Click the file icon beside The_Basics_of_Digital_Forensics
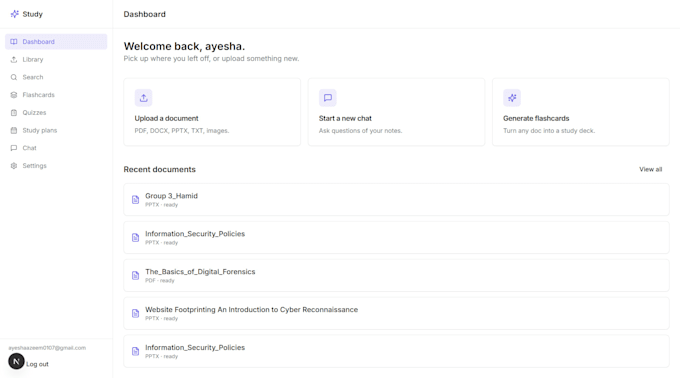The image size is (680, 378). (x=135, y=275)
